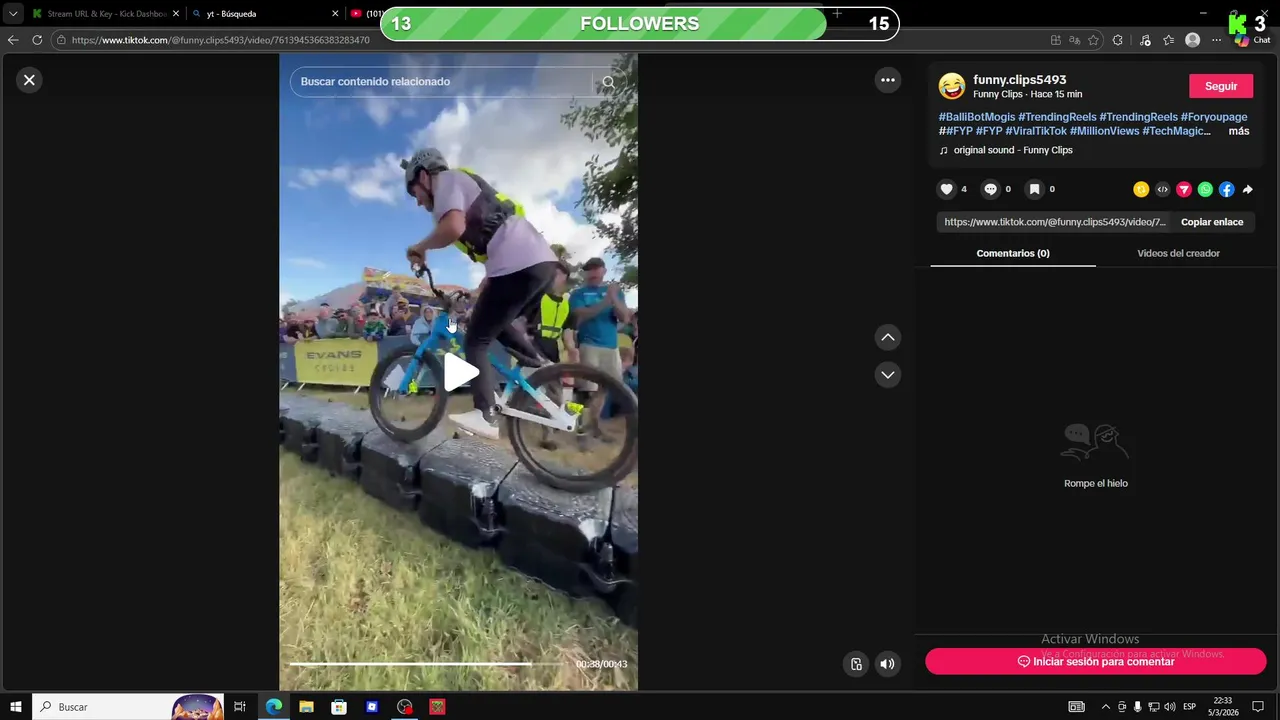The width and height of the screenshot is (1280, 720).
Task: Share the video to Facebook
Action: tap(1226, 189)
